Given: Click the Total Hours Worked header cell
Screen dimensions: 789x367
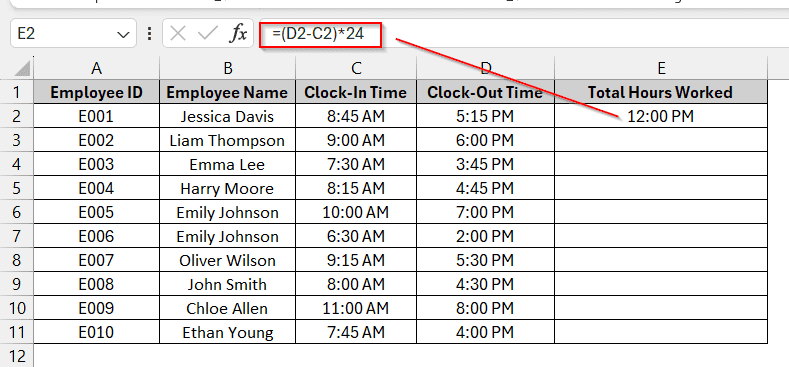Looking at the screenshot, I should click(x=661, y=92).
